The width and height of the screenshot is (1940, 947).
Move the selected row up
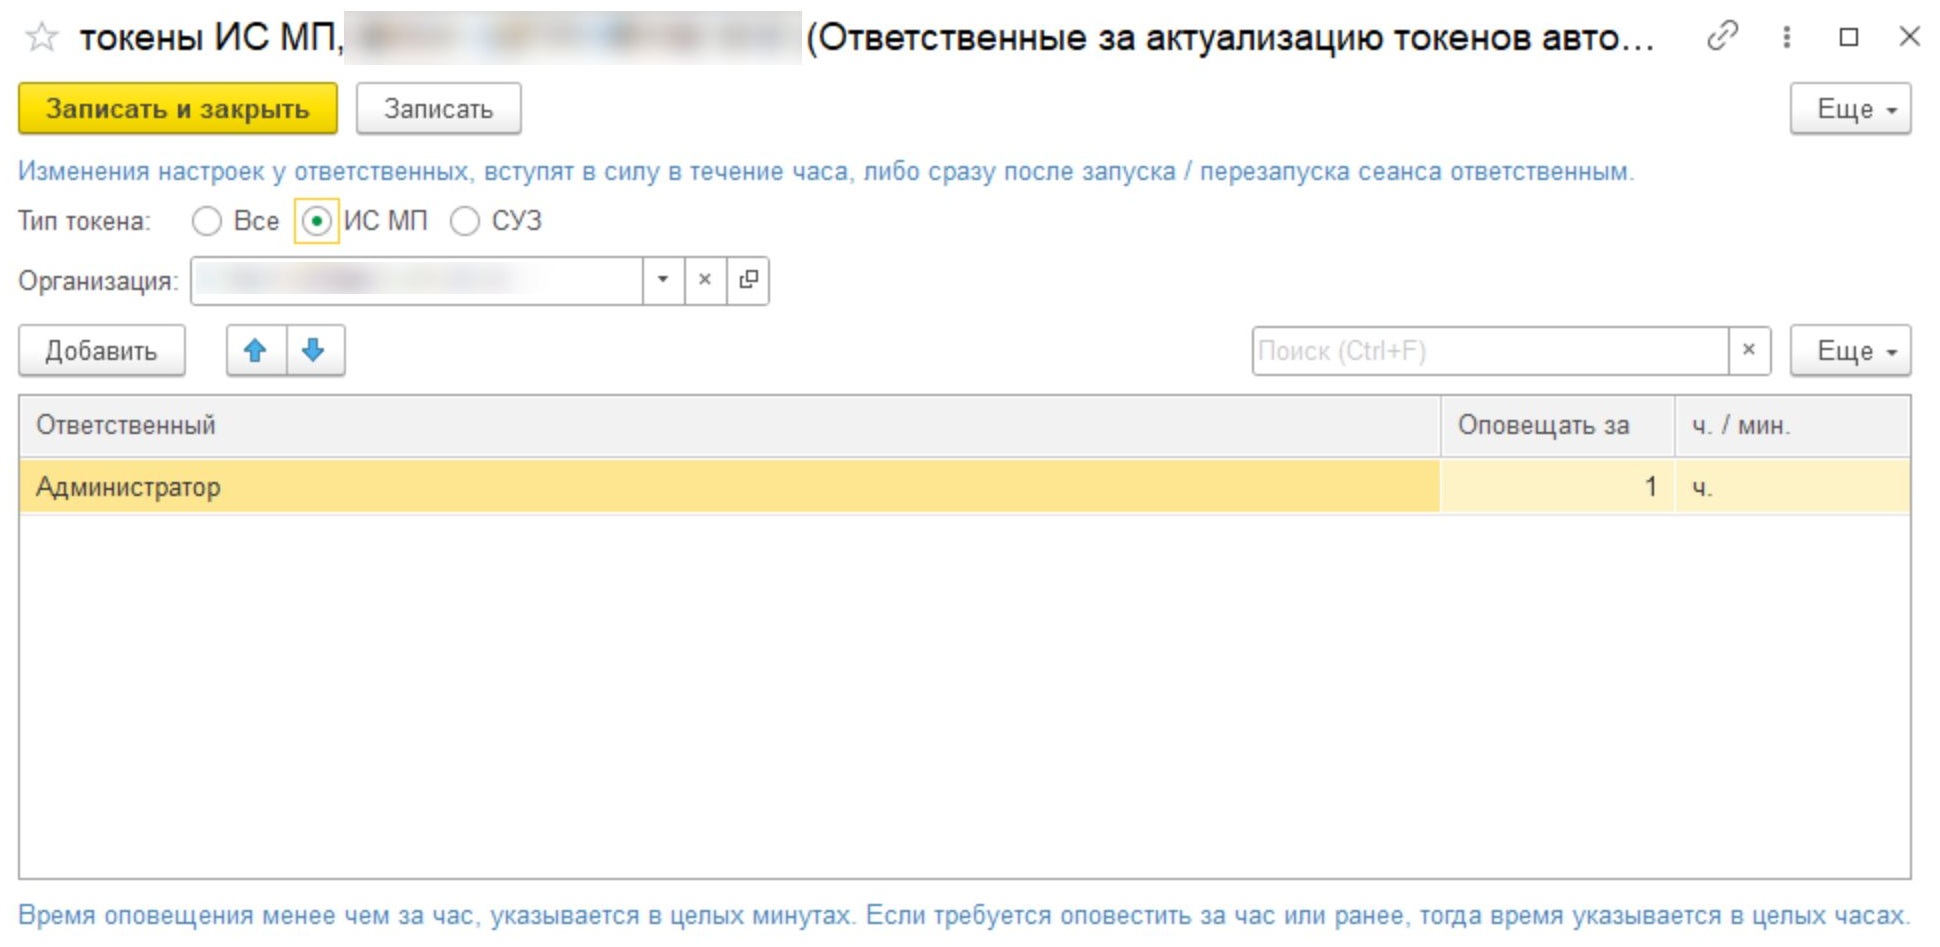(x=256, y=351)
